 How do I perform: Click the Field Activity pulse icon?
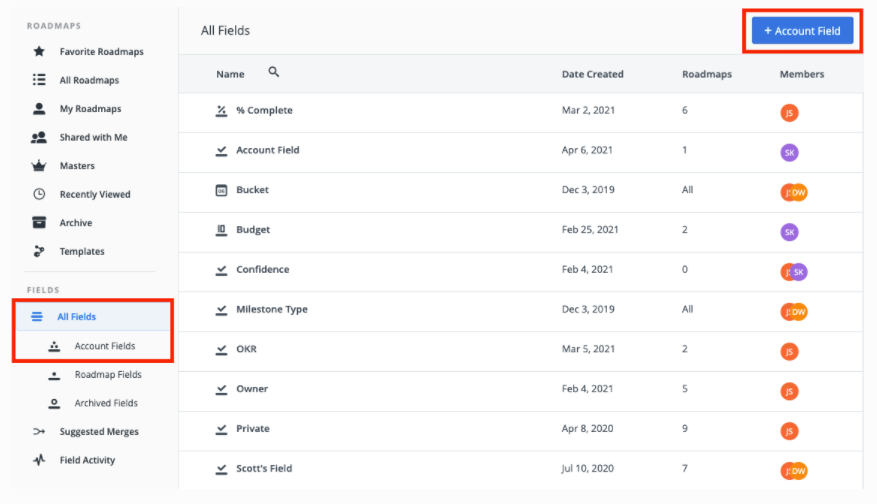(39, 460)
